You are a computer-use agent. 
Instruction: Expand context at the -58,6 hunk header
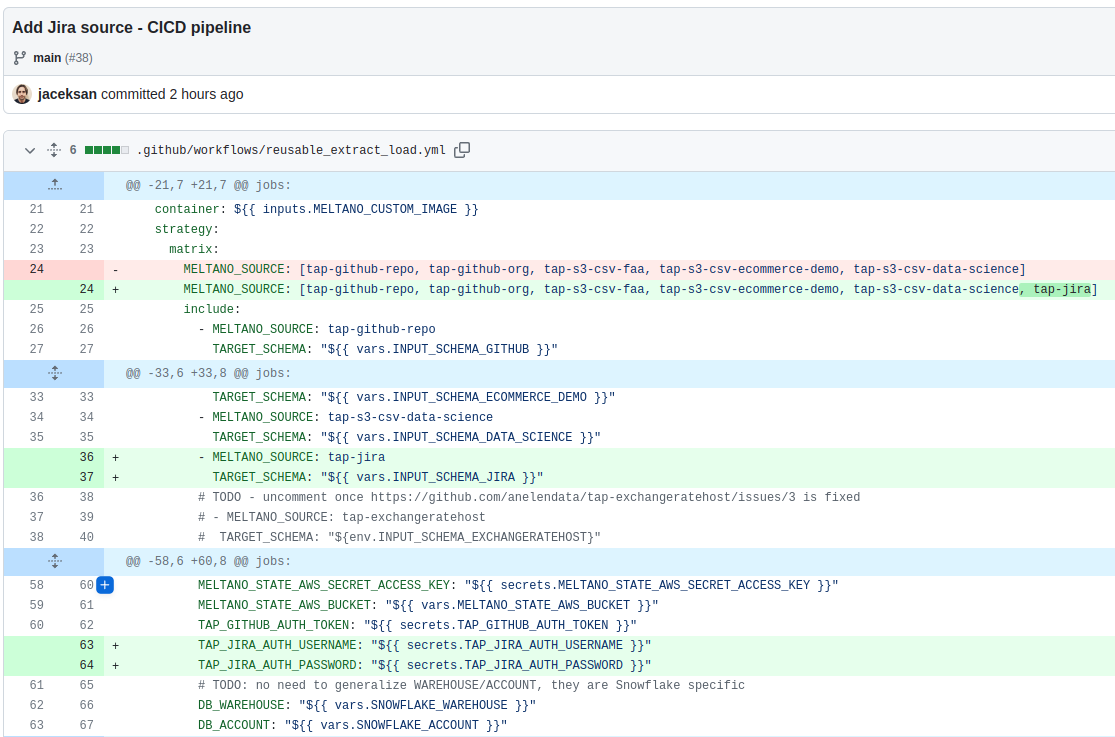pyautogui.click(x=54, y=561)
